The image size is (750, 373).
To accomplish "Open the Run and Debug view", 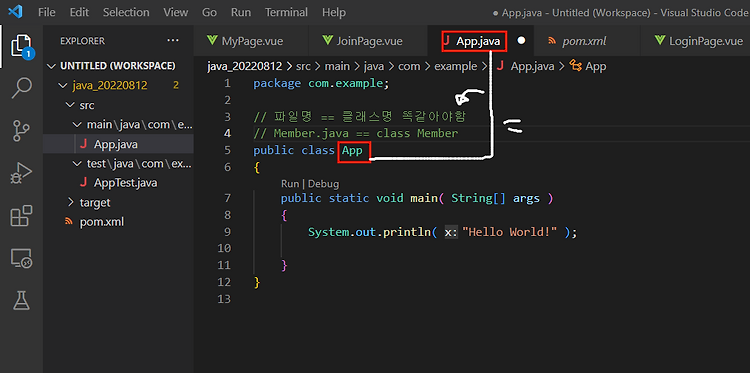I will [21, 173].
